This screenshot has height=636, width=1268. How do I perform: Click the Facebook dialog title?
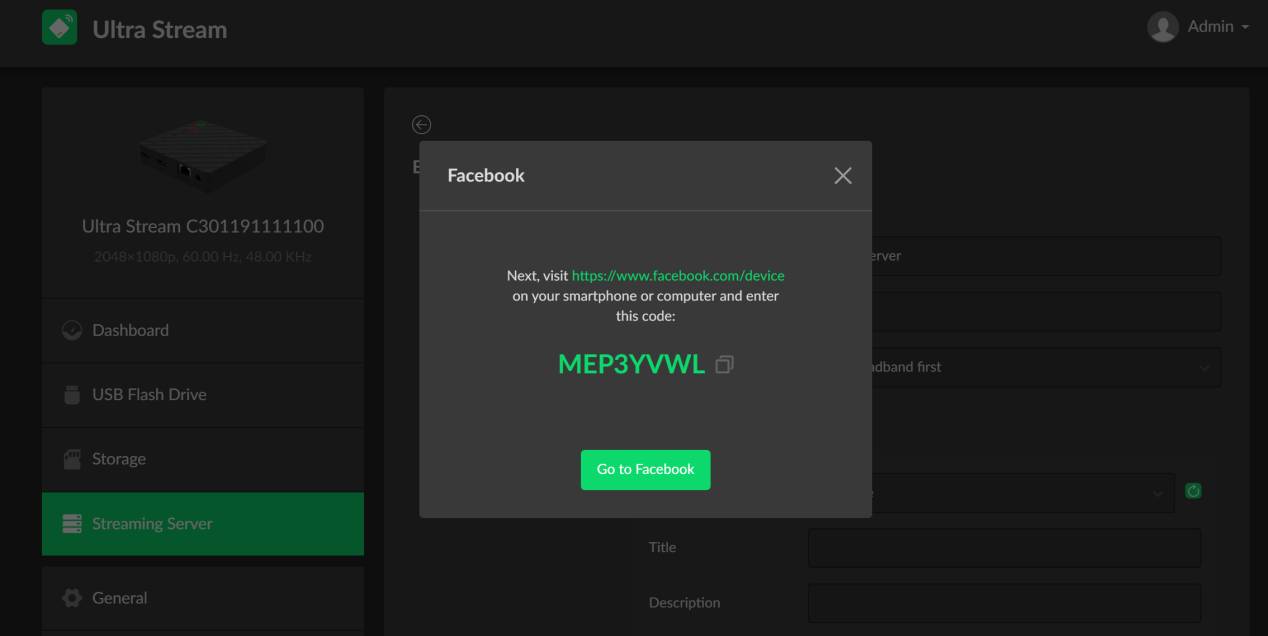[x=486, y=176]
